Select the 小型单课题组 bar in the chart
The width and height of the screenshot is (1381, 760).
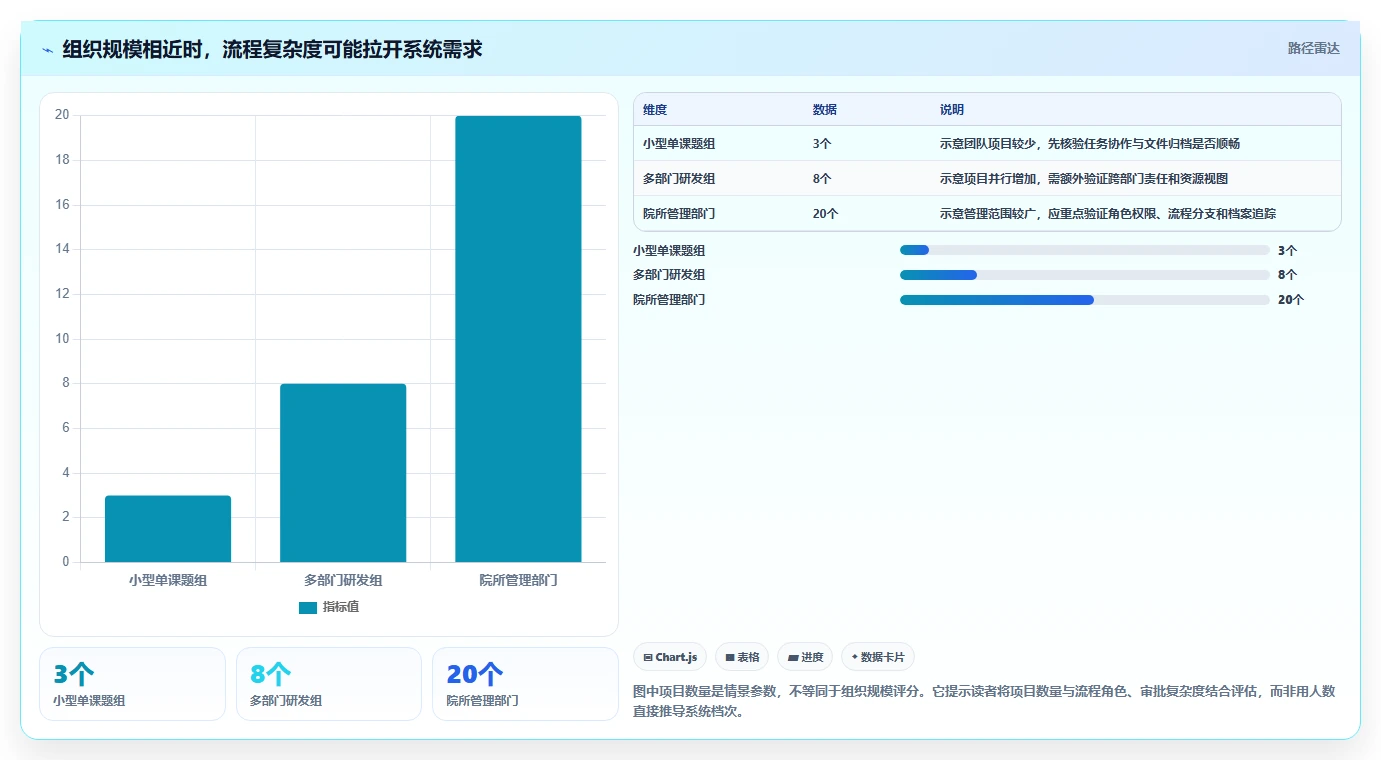tap(168, 529)
